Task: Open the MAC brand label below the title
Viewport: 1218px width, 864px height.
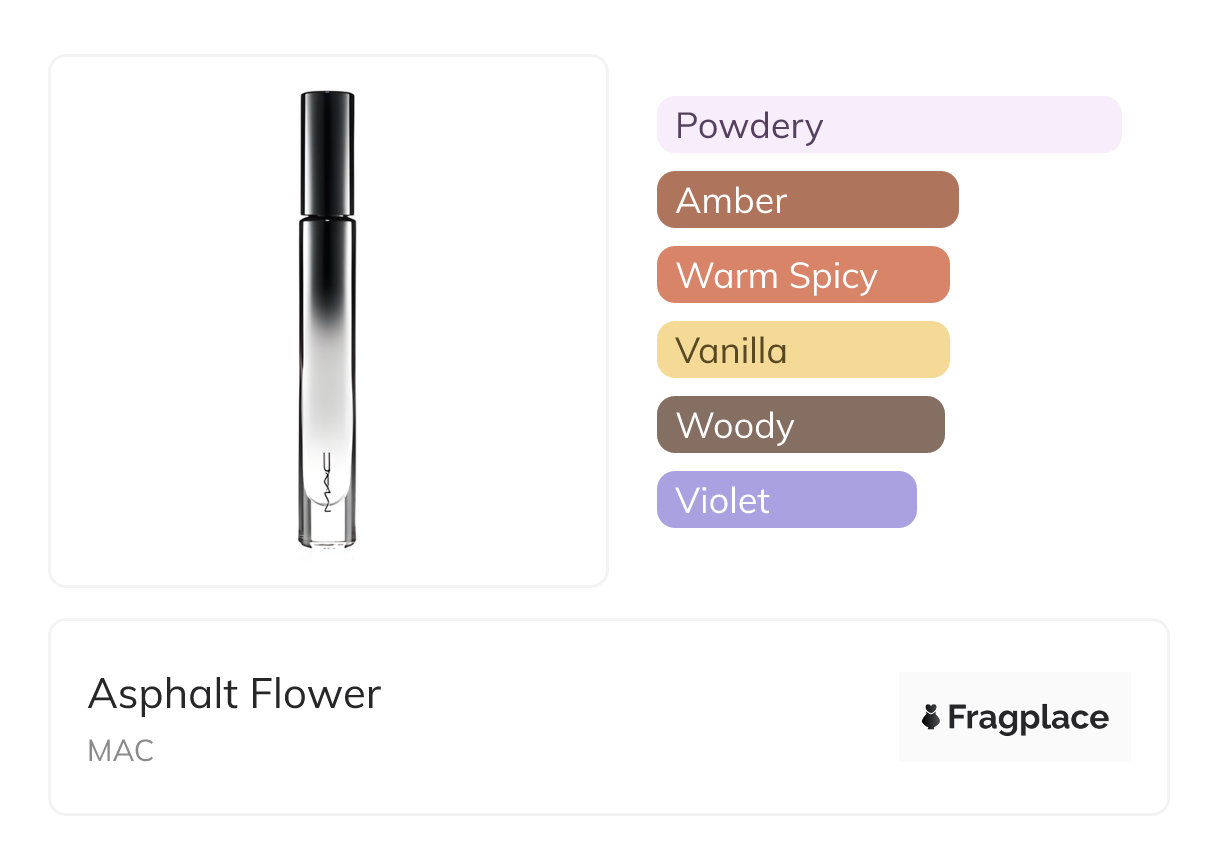Action: pos(121,751)
